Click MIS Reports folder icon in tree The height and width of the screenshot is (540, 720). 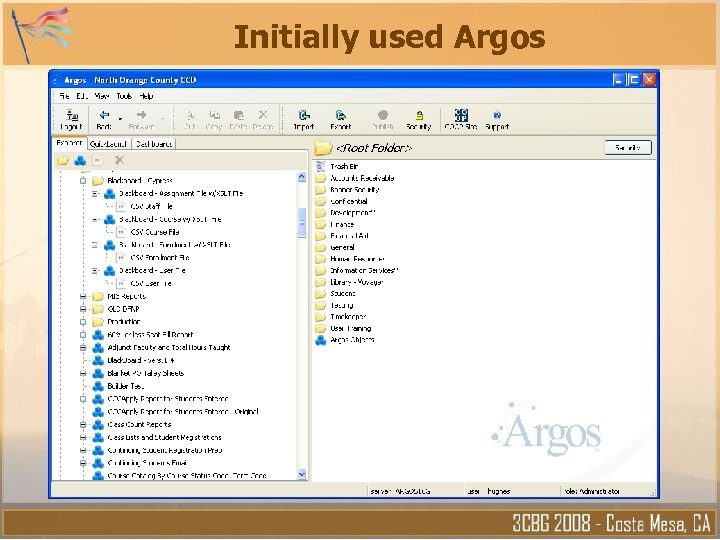98,296
